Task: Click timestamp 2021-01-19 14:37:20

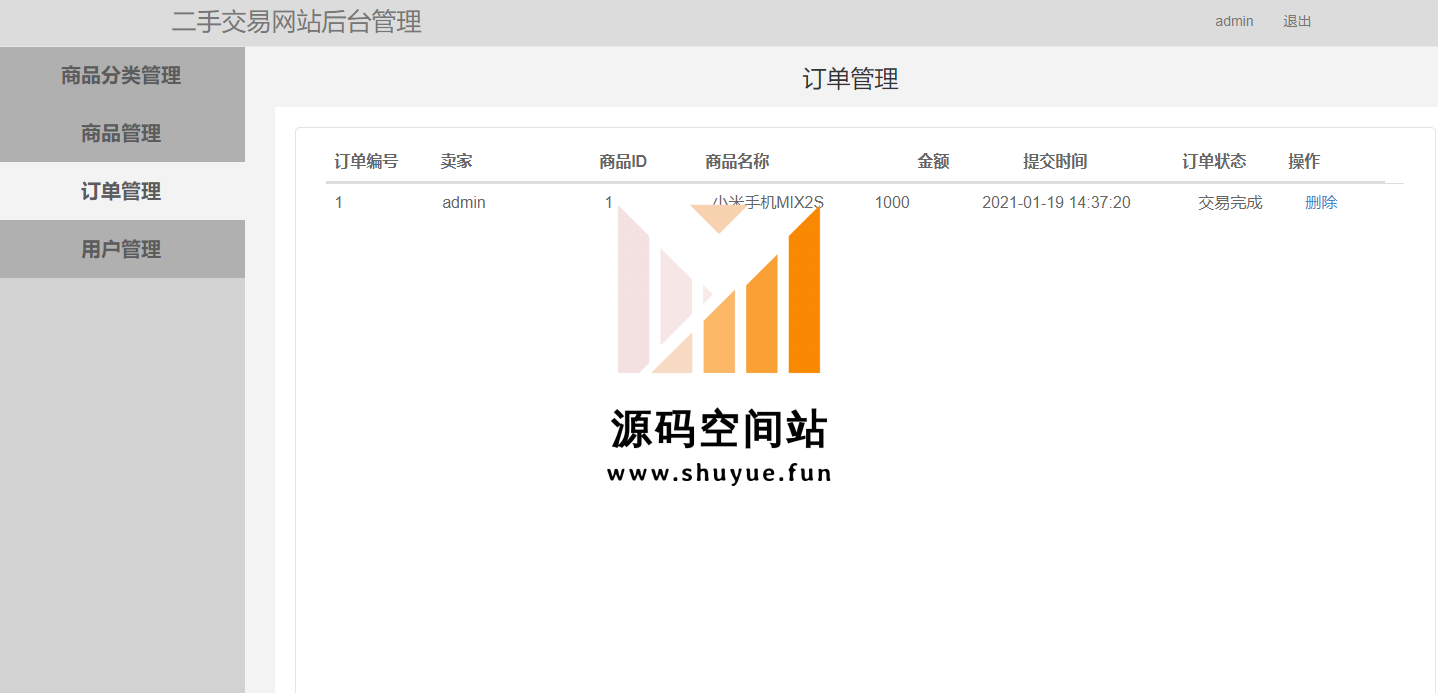Action: click(x=1056, y=202)
